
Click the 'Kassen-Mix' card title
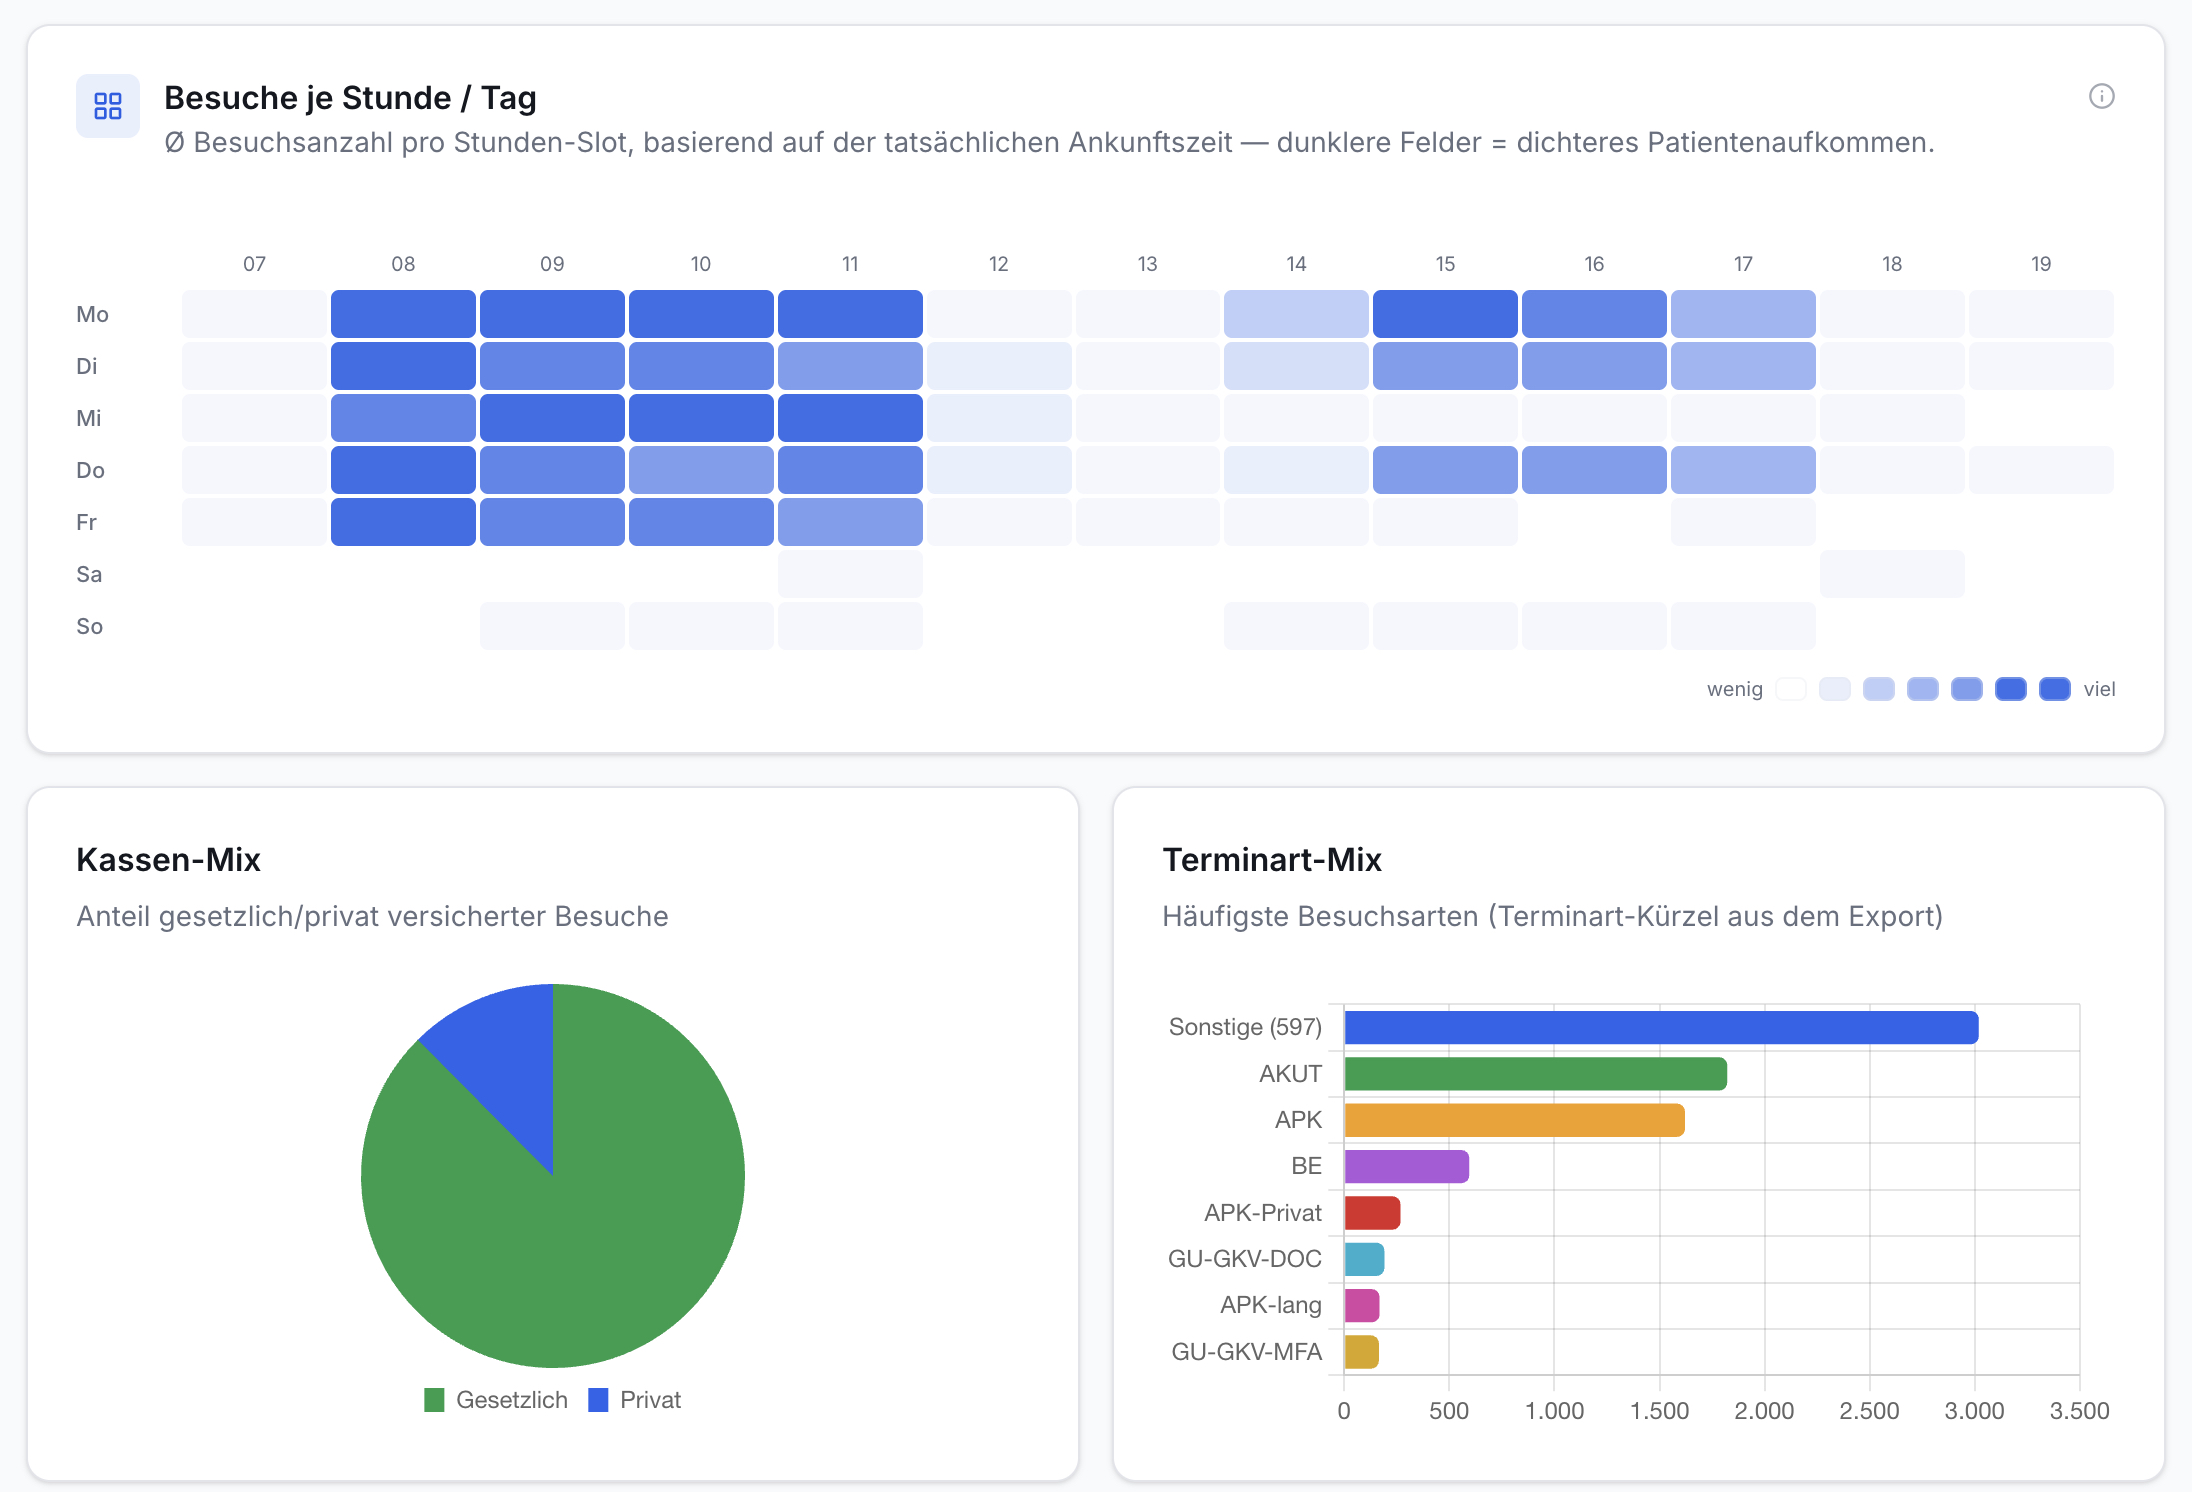(x=168, y=859)
